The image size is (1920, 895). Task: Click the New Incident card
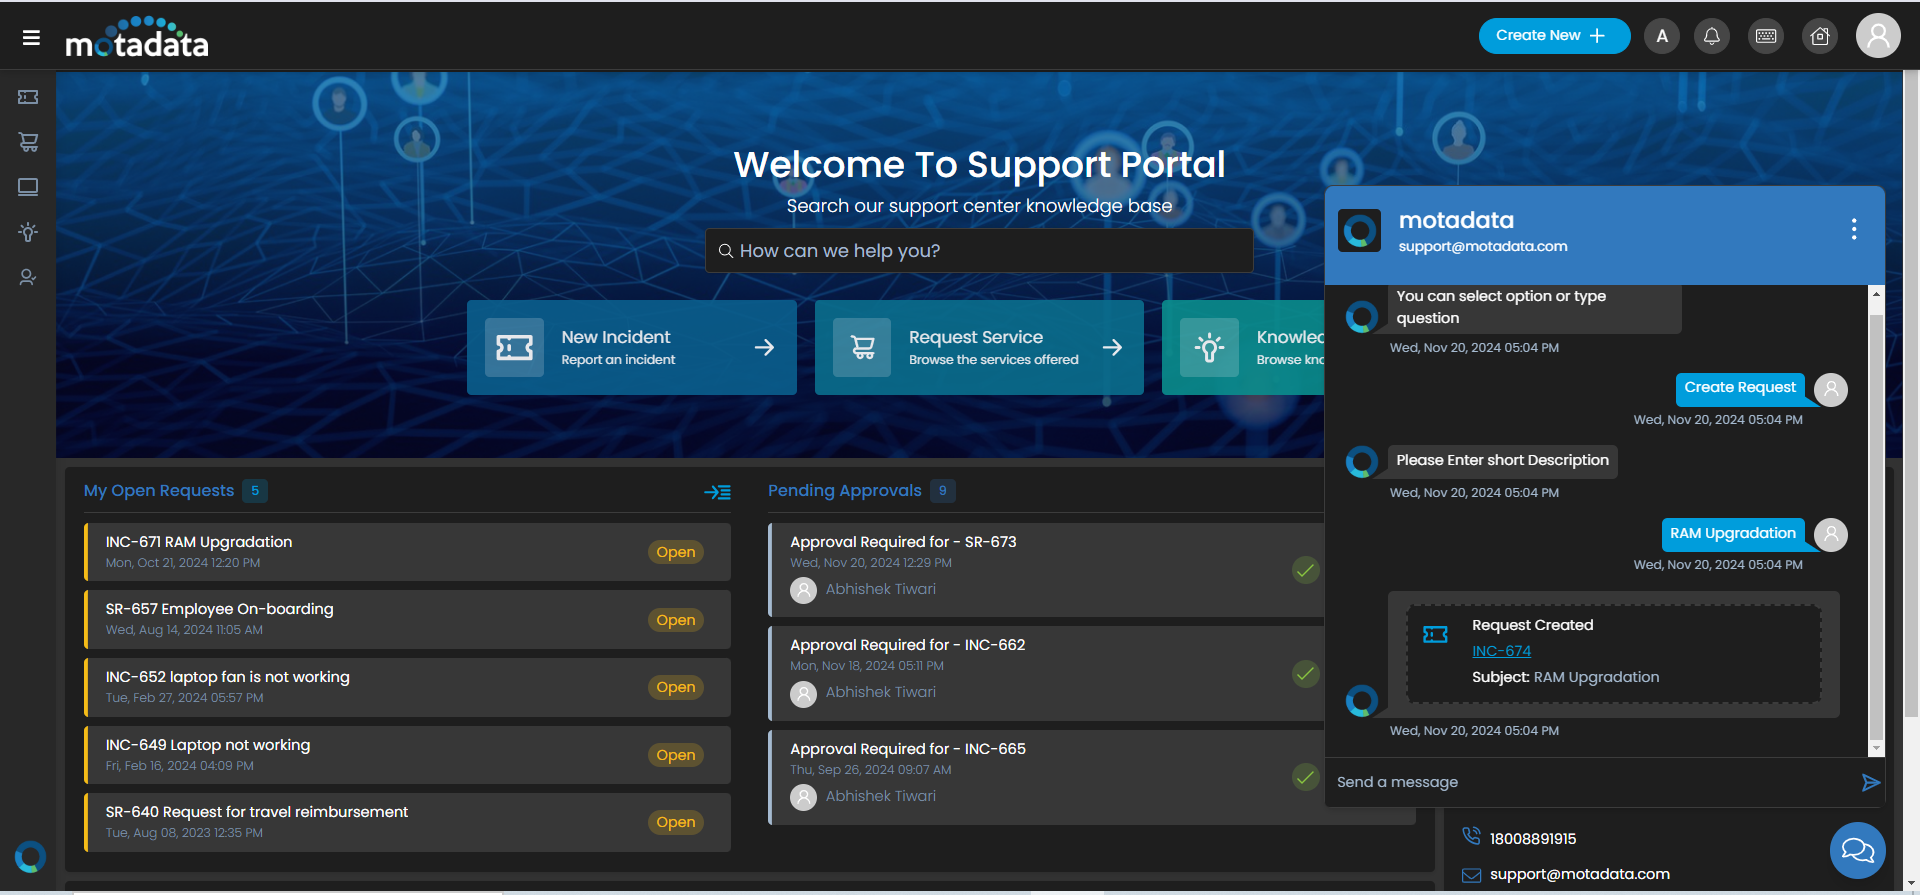point(632,347)
